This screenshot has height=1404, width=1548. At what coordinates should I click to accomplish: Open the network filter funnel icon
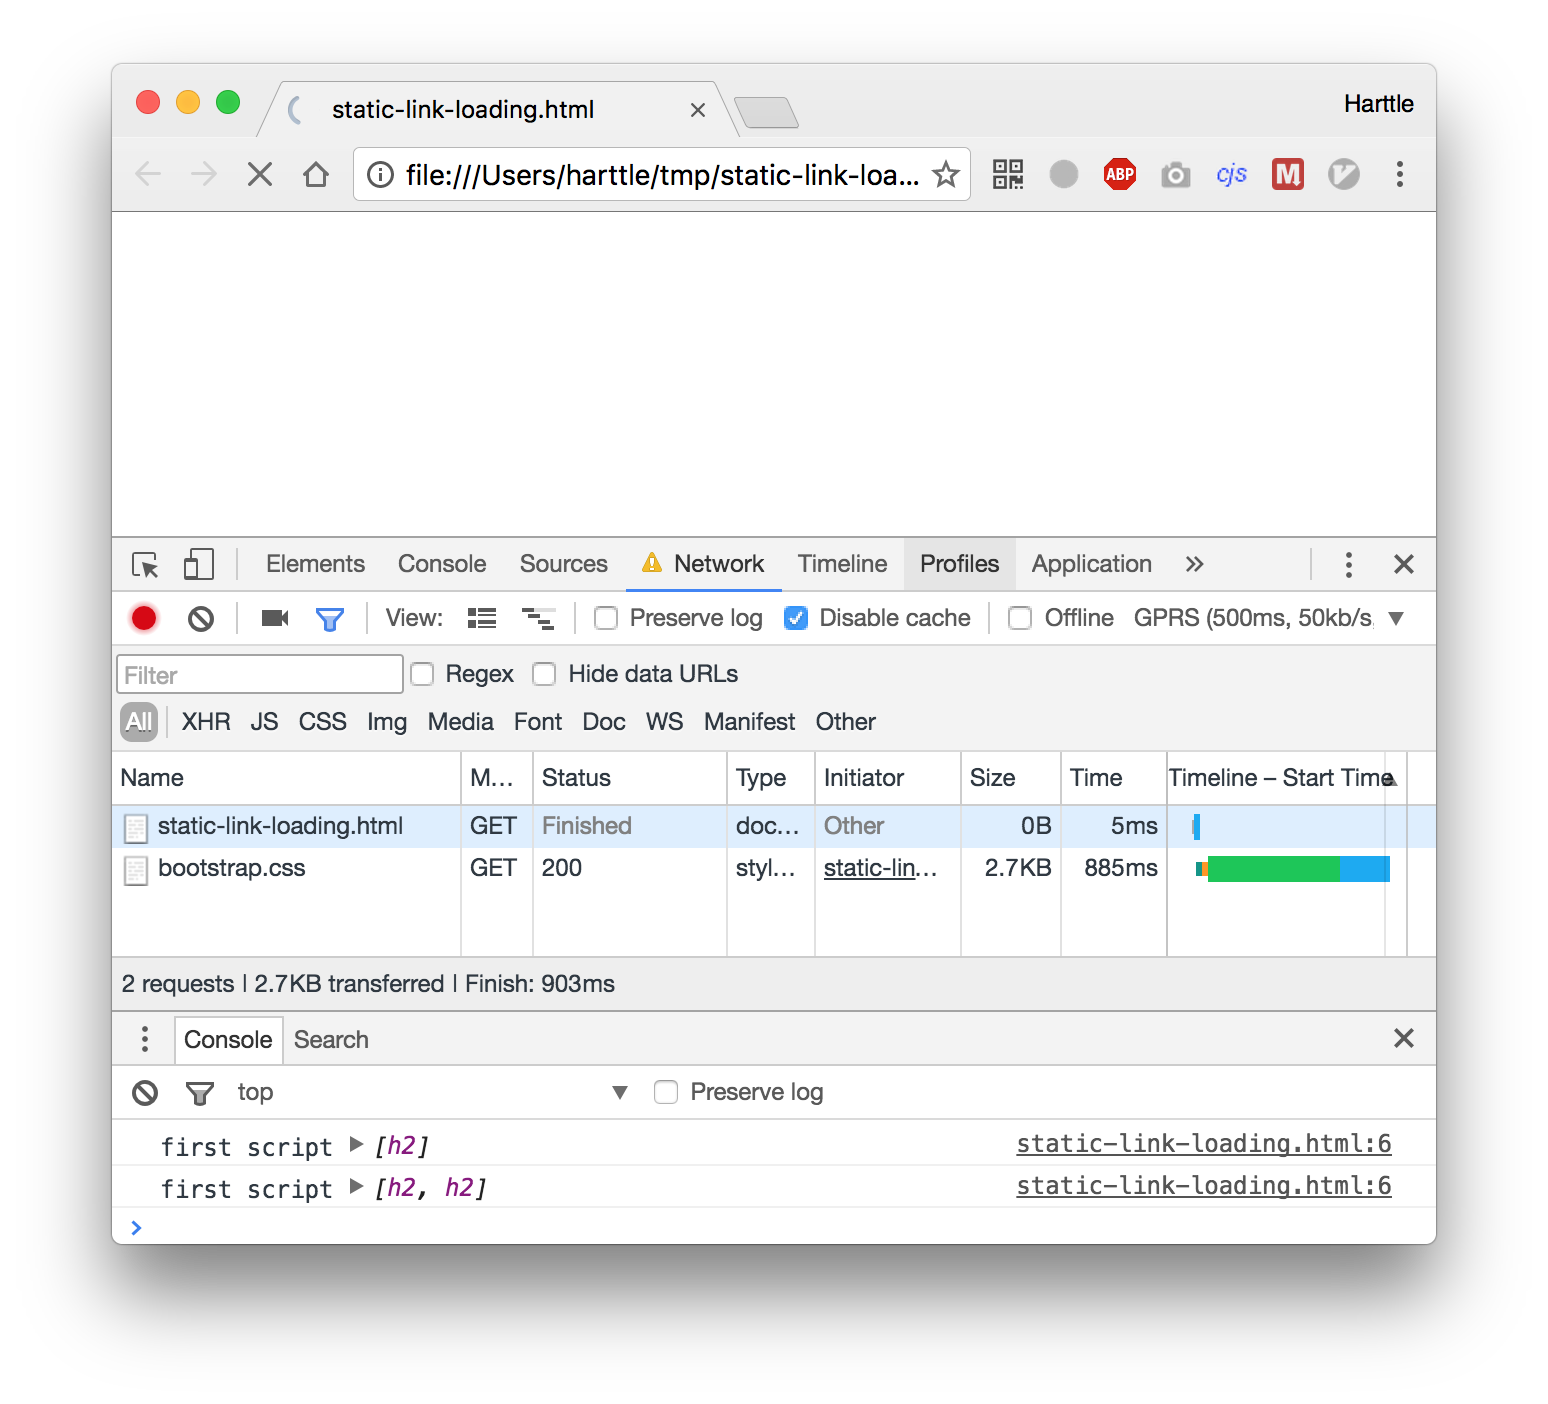tap(330, 618)
